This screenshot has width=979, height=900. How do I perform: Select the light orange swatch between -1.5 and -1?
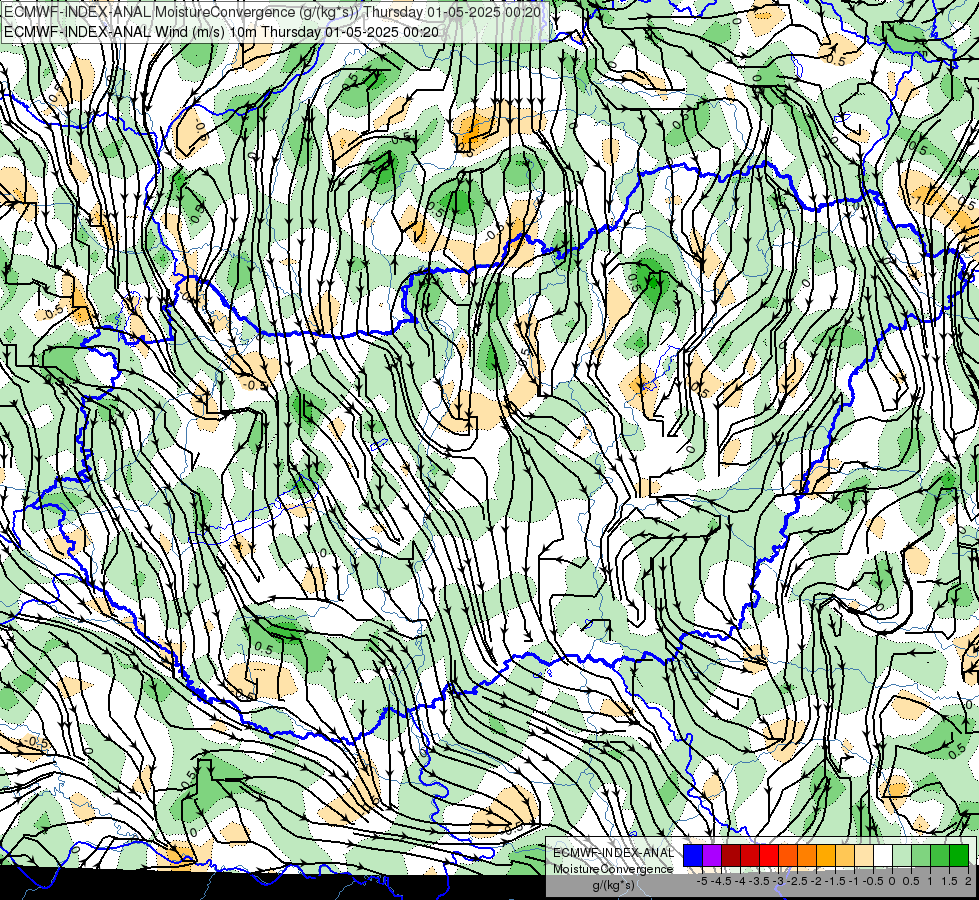point(845,855)
